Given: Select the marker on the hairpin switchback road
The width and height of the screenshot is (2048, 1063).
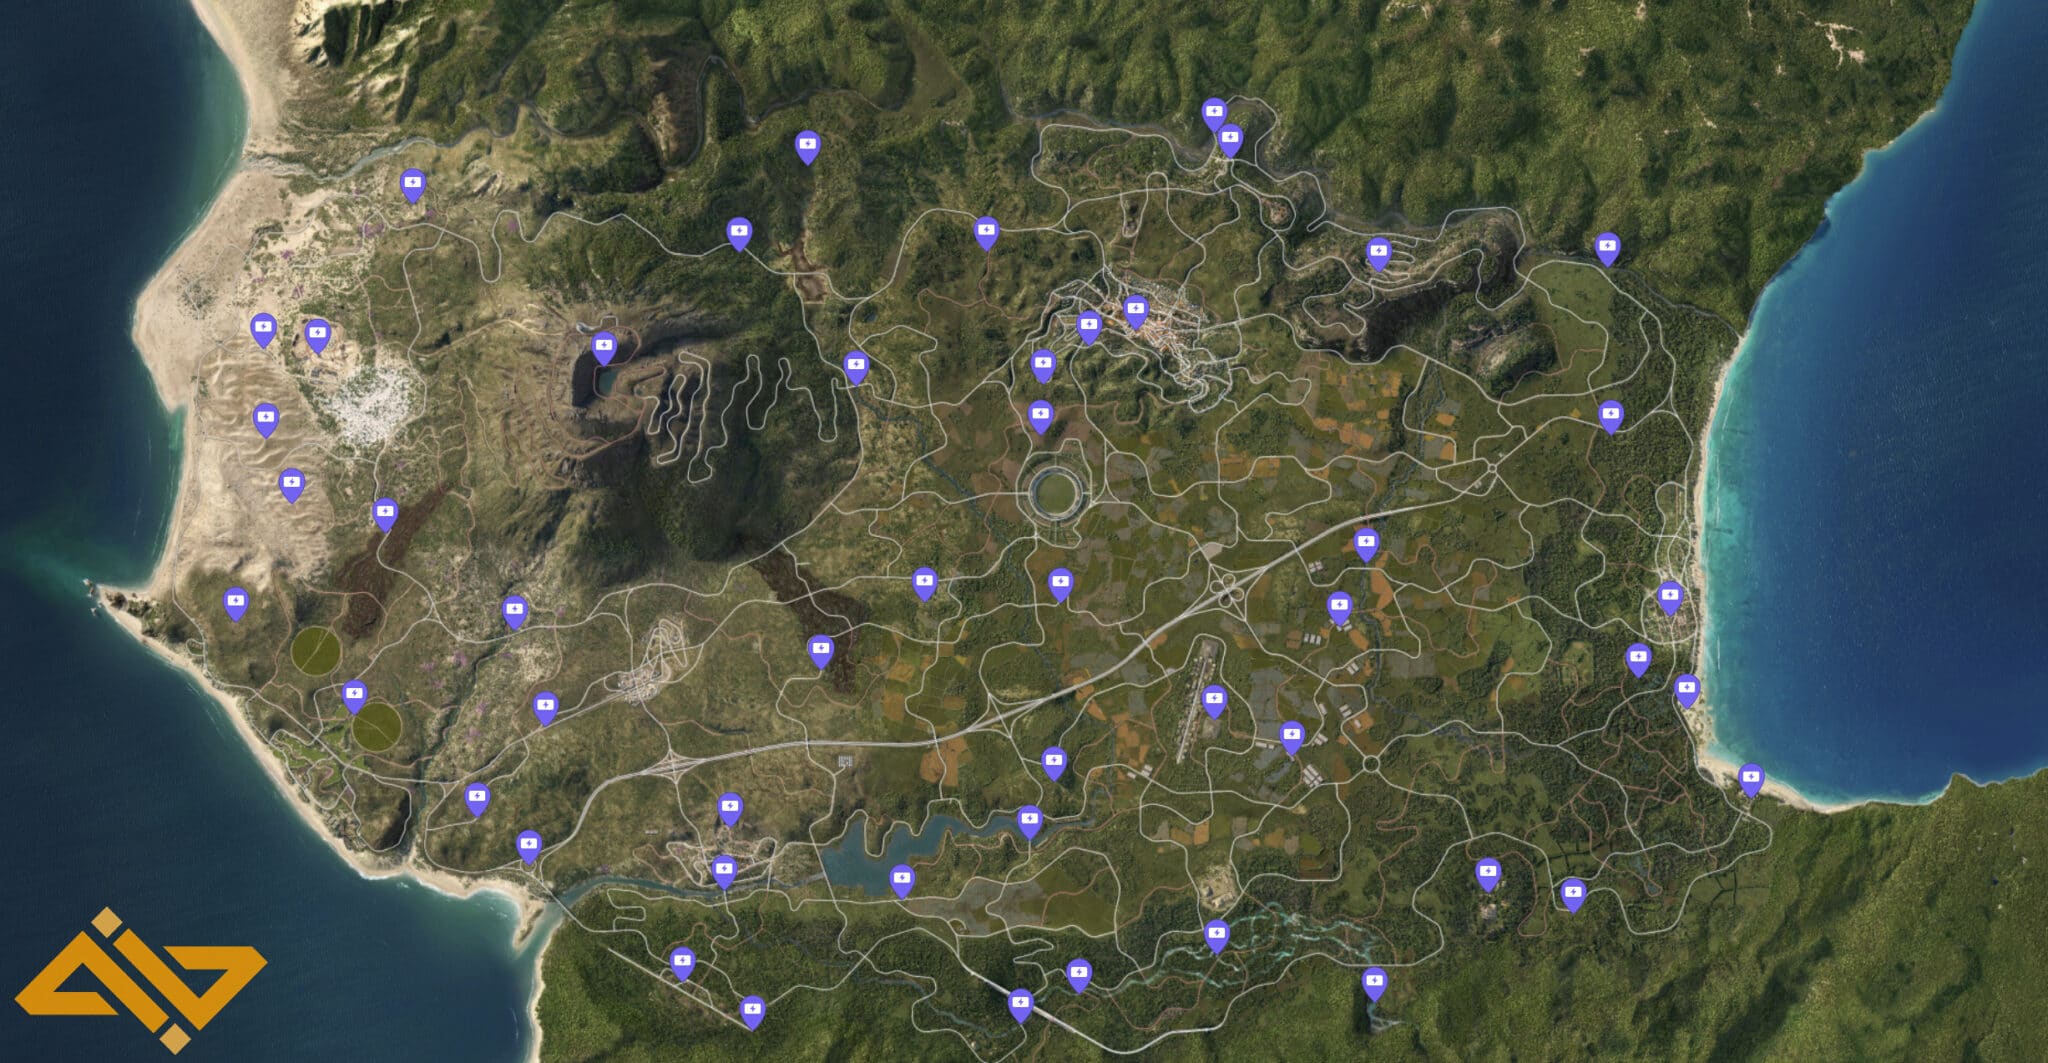Looking at the screenshot, I should click(x=1379, y=254).
